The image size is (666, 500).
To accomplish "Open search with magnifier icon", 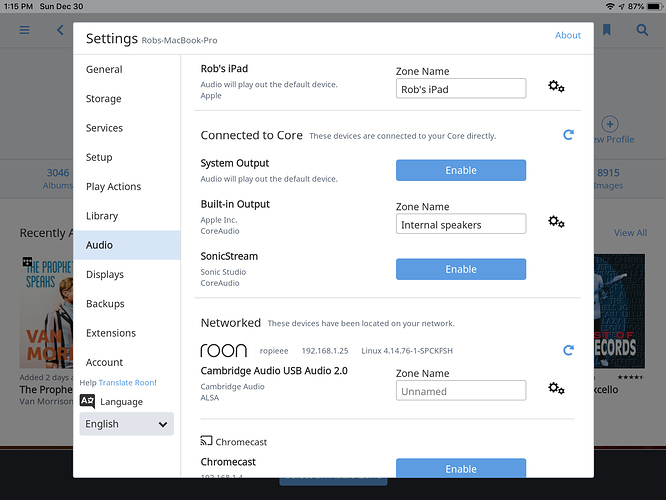I will coord(642,30).
